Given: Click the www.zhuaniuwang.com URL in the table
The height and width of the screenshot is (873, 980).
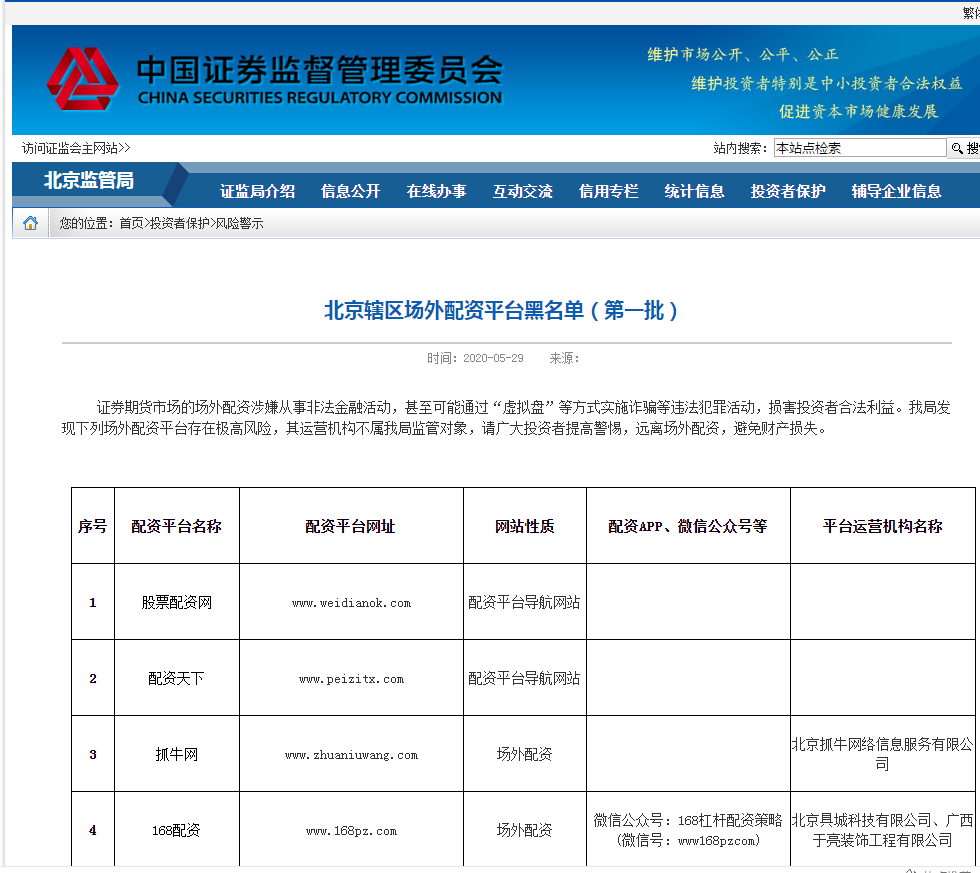Looking at the screenshot, I should click(x=352, y=755).
